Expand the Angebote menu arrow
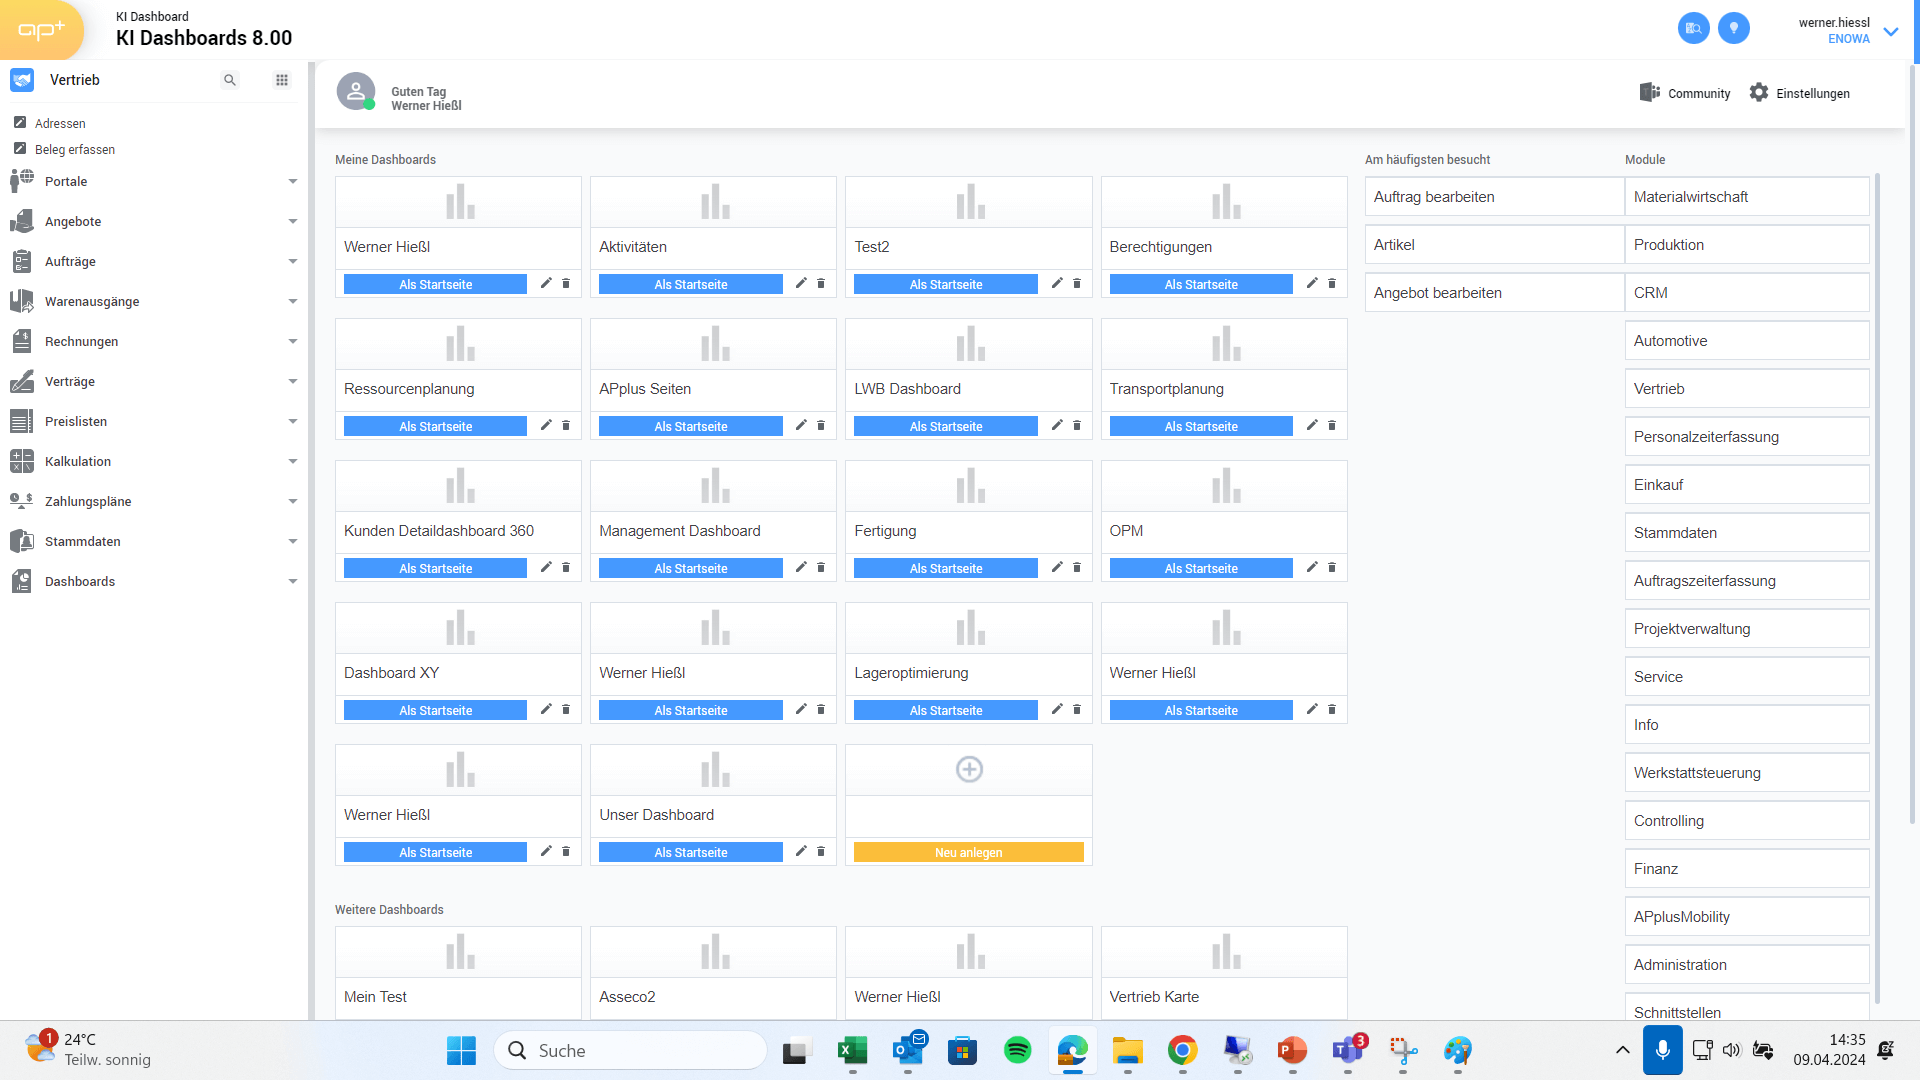 point(293,221)
